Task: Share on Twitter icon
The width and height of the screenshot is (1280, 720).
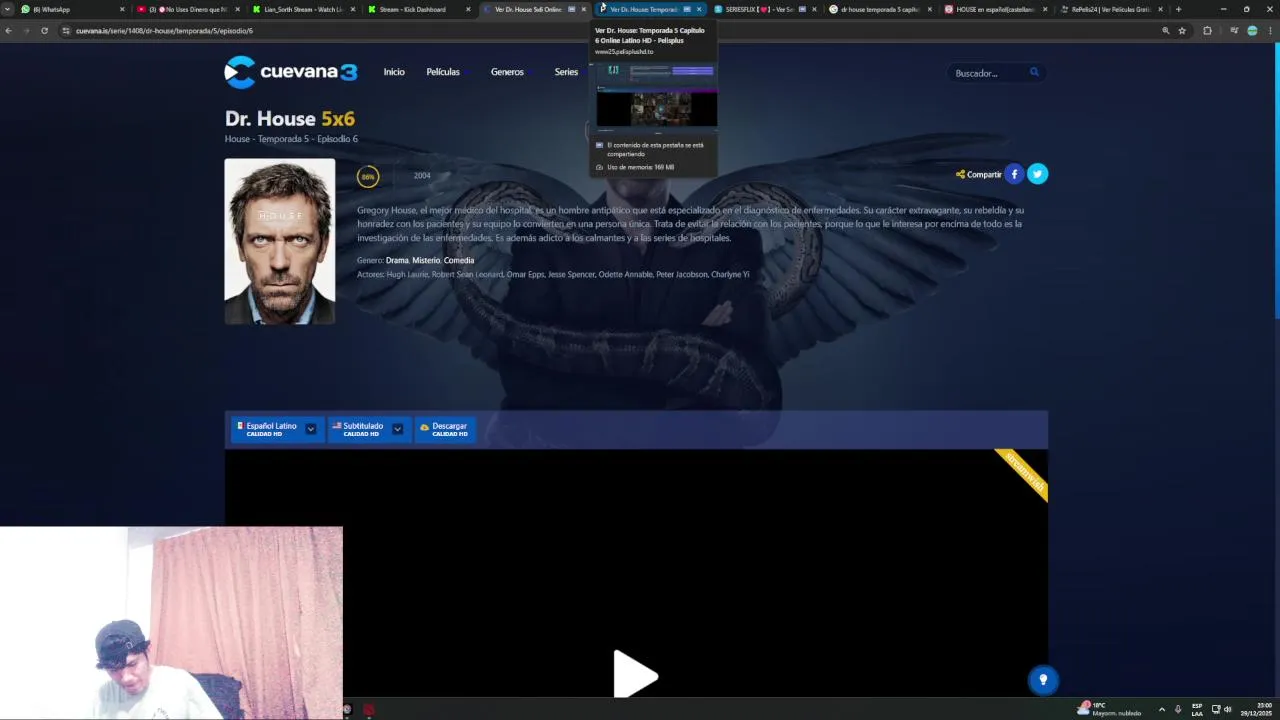Action: point(1037,174)
